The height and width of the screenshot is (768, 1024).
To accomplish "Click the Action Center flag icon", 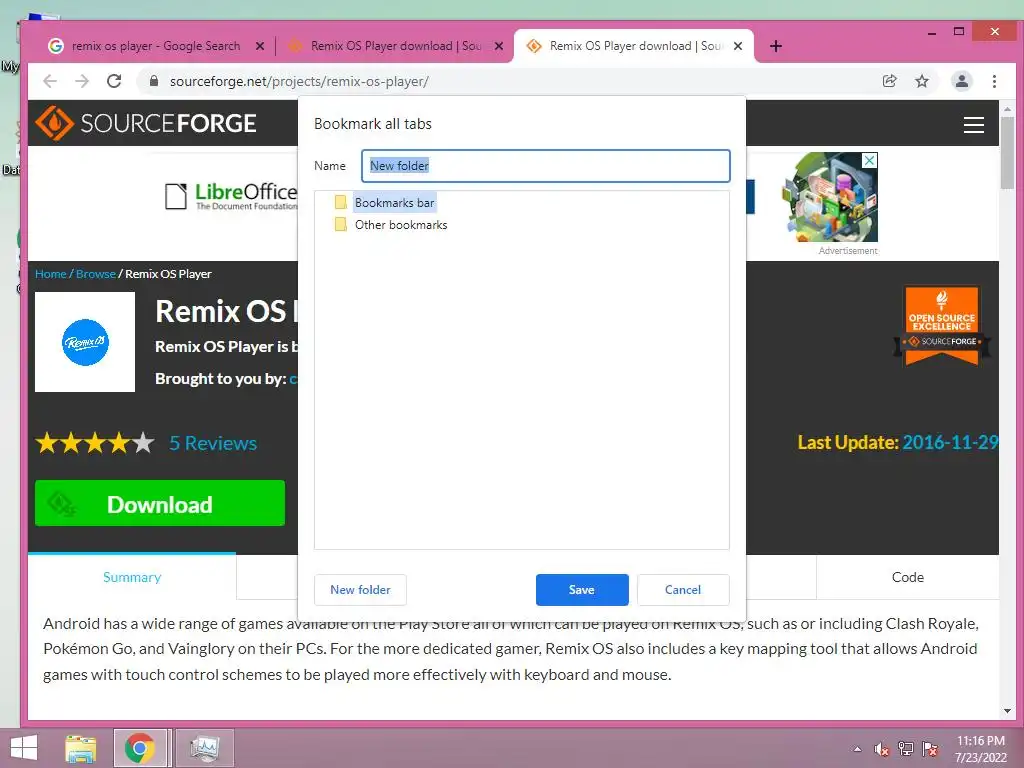I will [930, 749].
